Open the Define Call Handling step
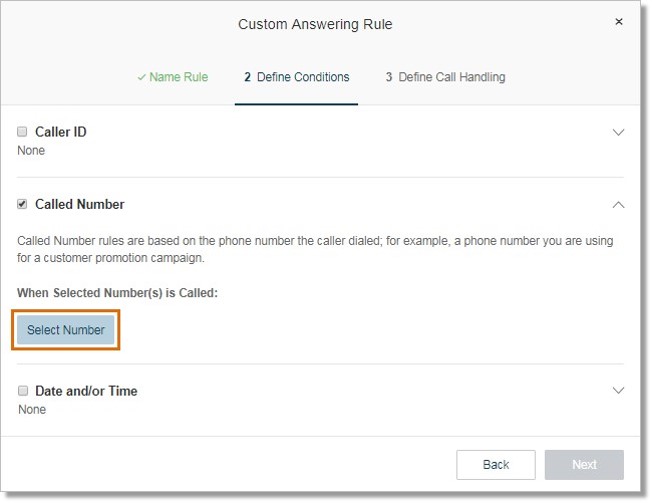 [445, 77]
